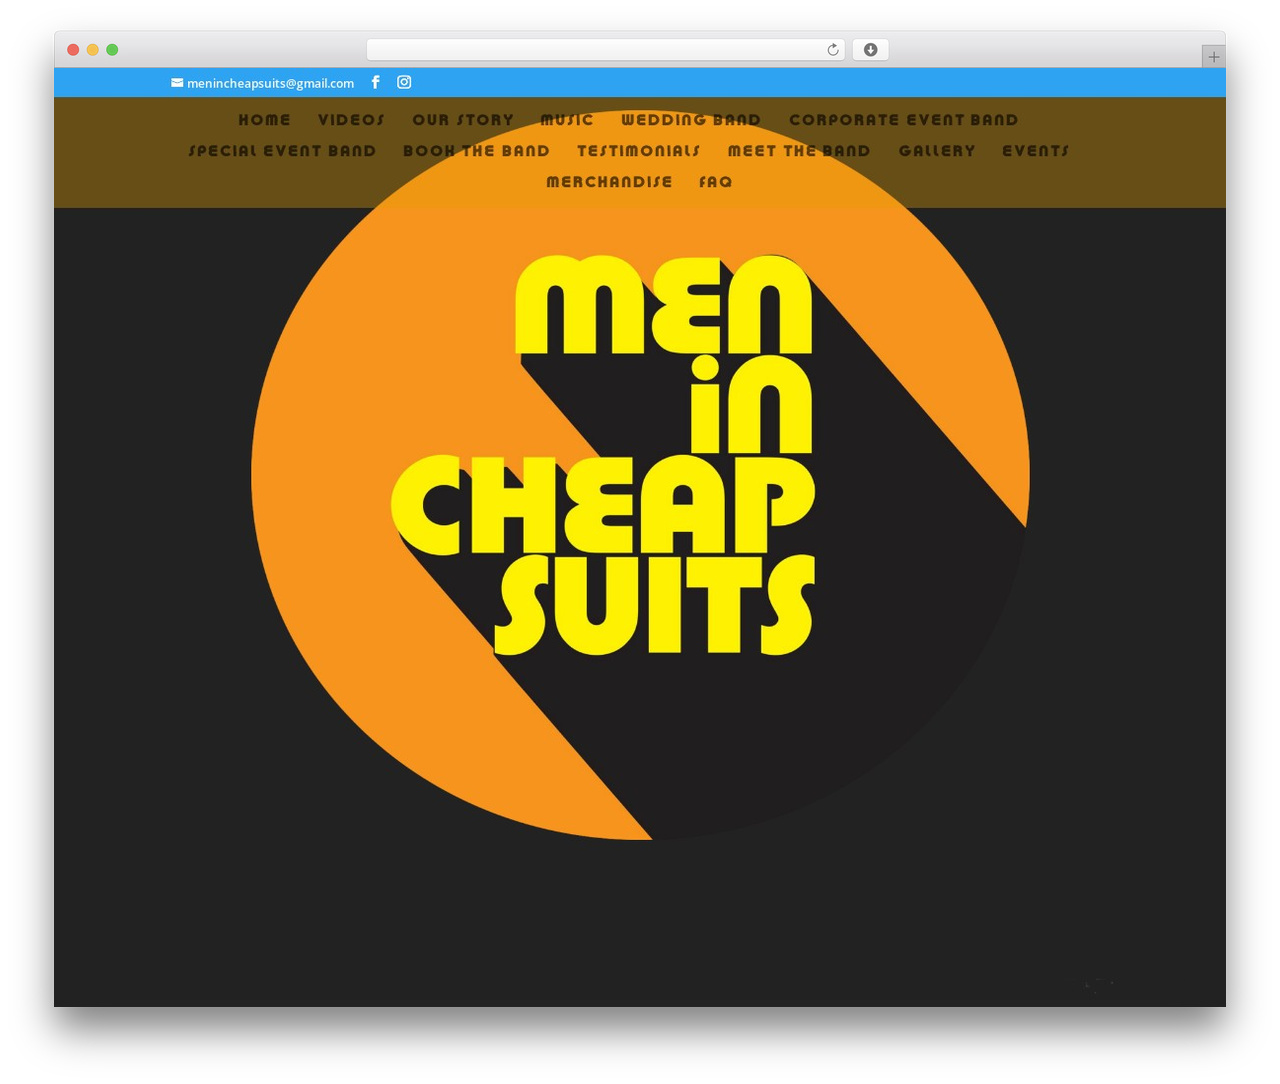This screenshot has height=1084, width=1280.
Task: Open the Videos page
Action: 351,120
